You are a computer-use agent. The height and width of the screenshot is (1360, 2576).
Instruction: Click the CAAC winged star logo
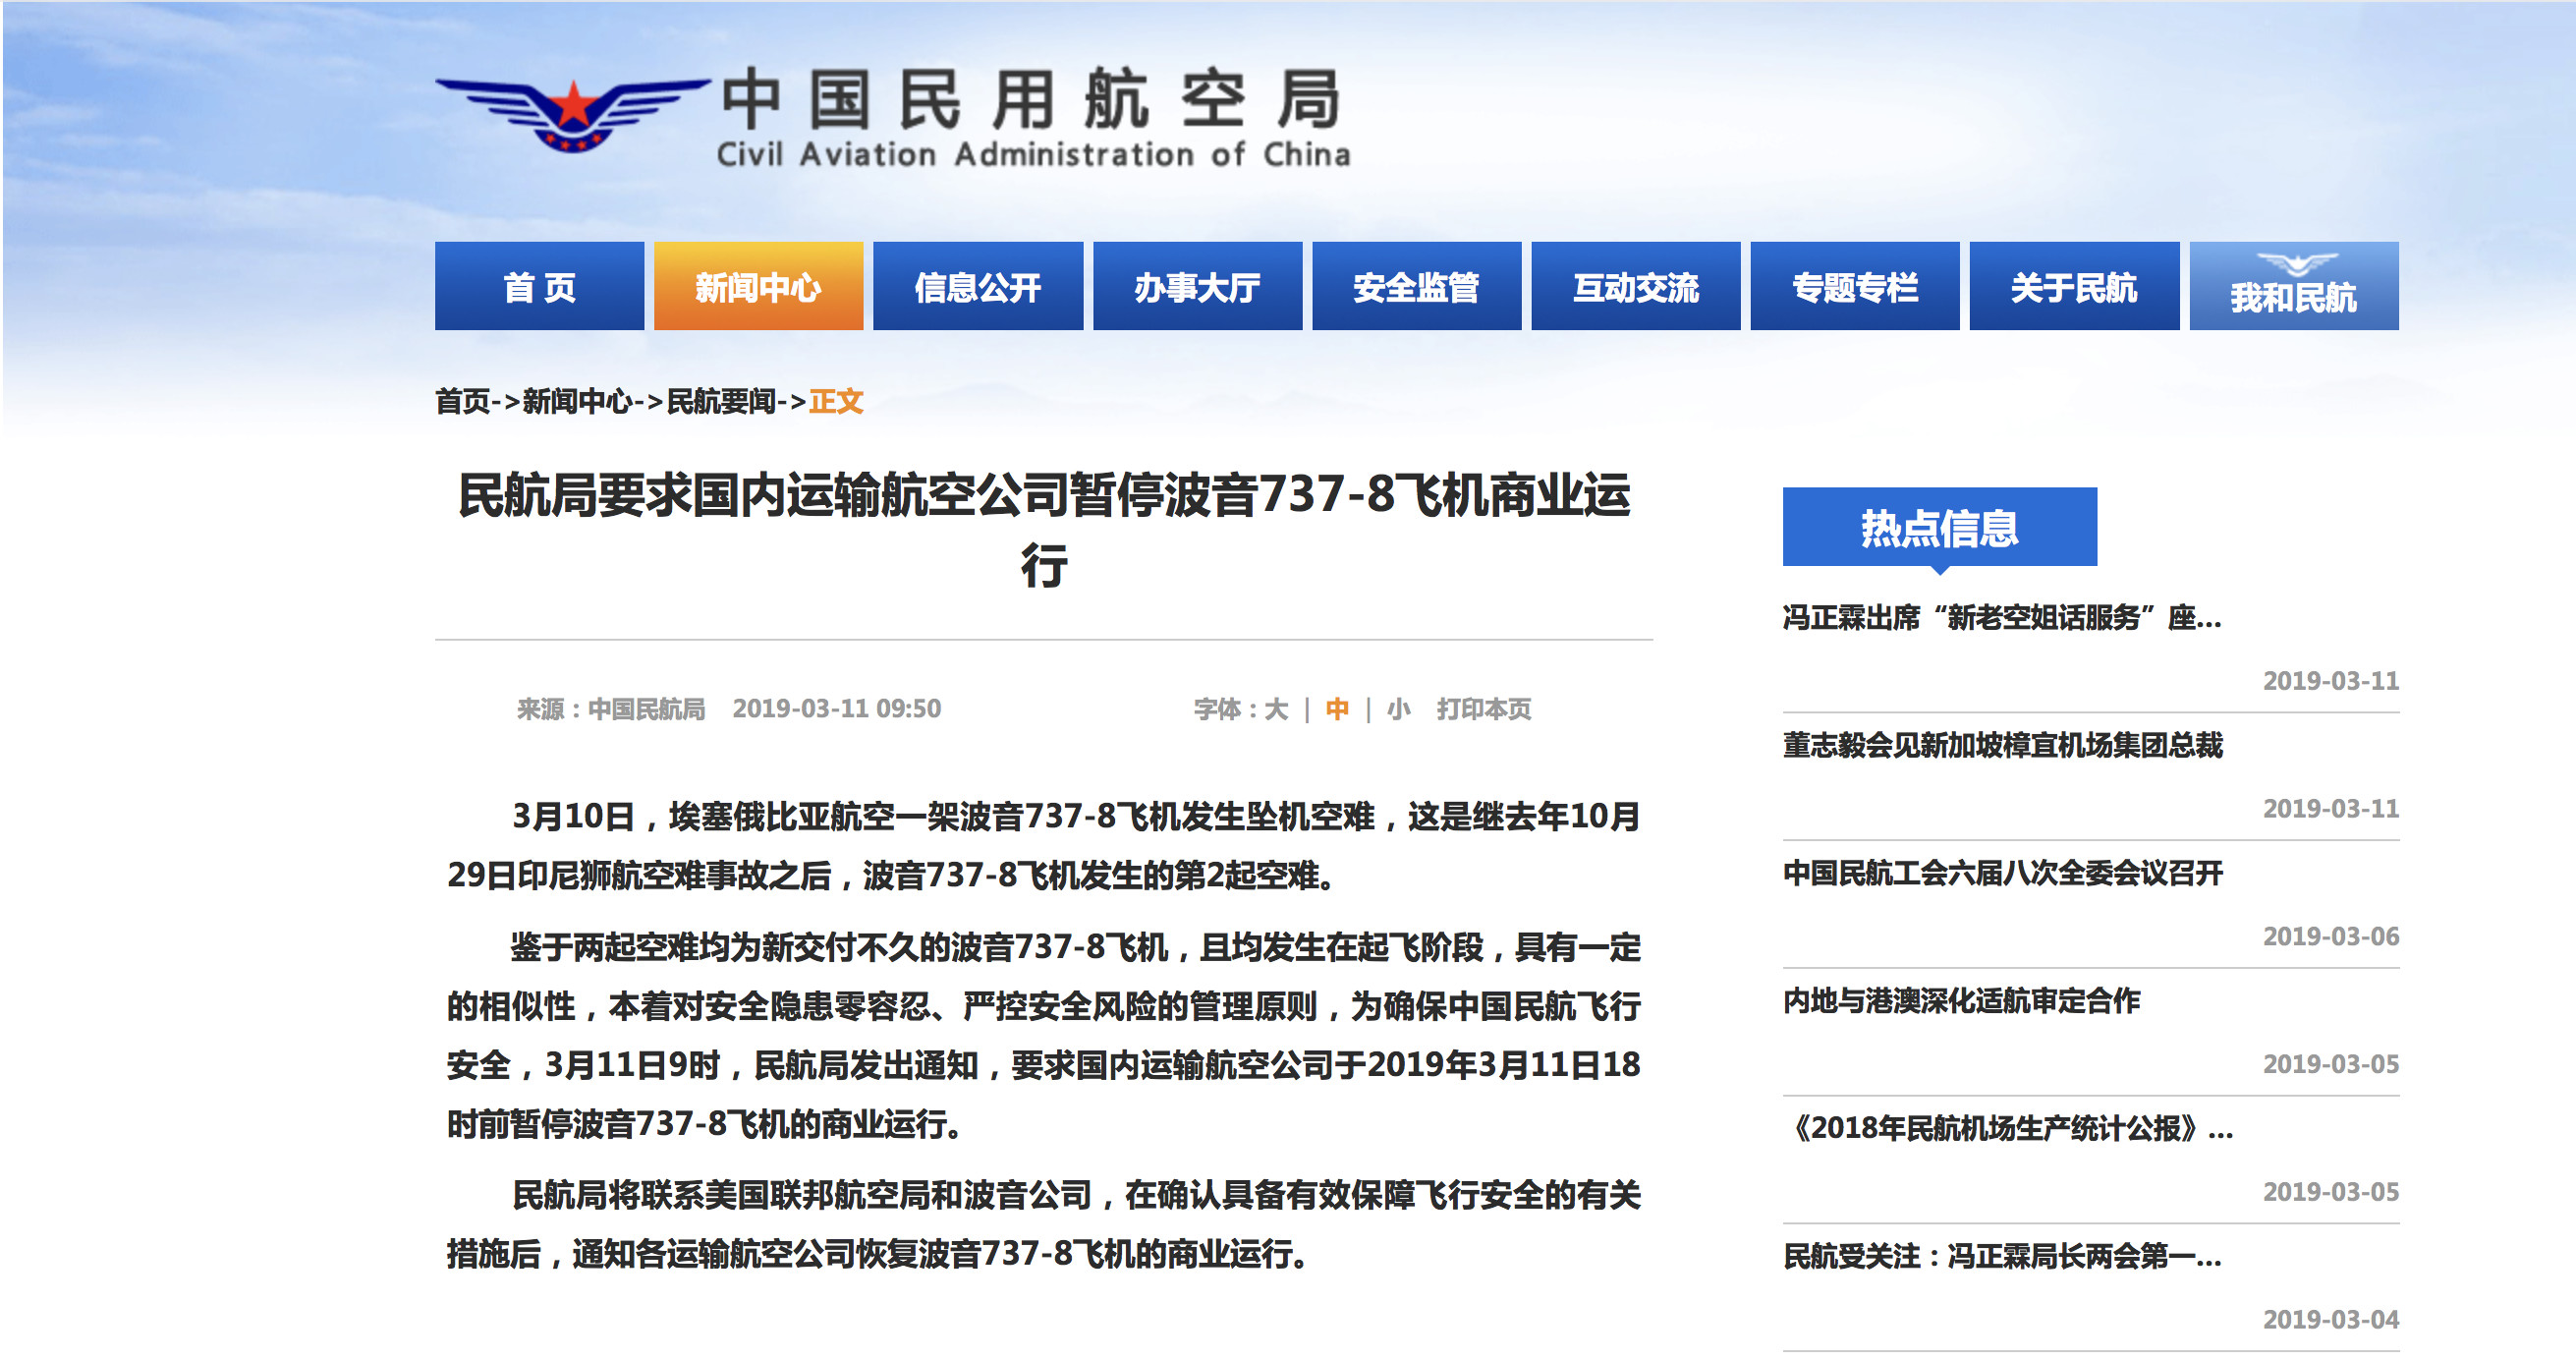(573, 115)
